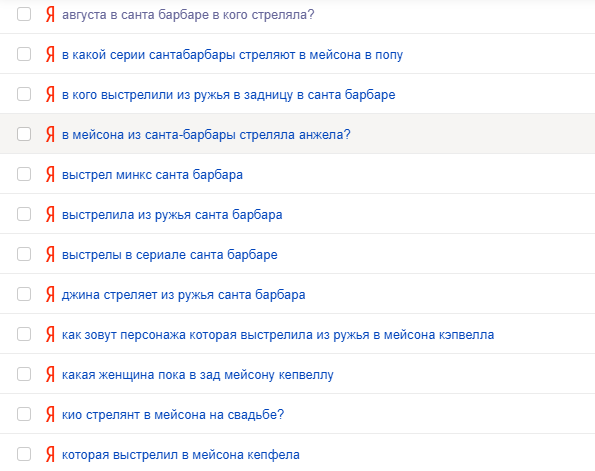This screenshot has height=471, width=595.
Task: Tick checkbox for «в кого выстрелили из ружья в задницу»
Action: tap(24, 94)
